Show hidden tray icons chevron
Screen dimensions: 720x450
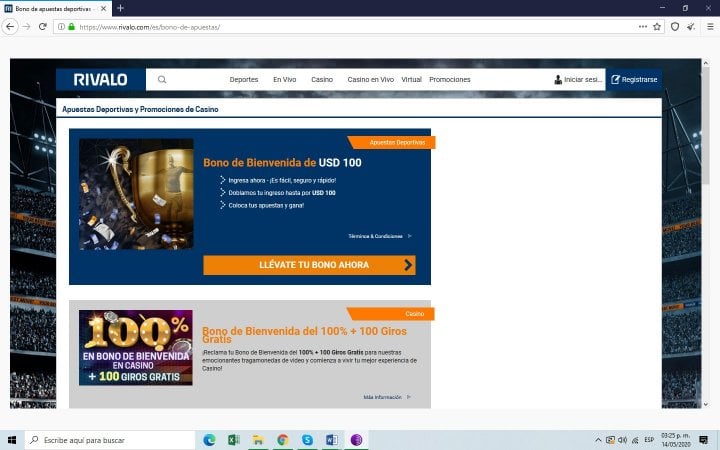pyautogui.click(x=598, y=440)
